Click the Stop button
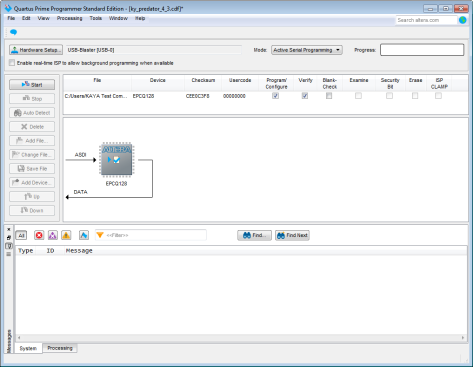Image resolution: width=473 pixels, height=367 pixels. click(32, 99)
